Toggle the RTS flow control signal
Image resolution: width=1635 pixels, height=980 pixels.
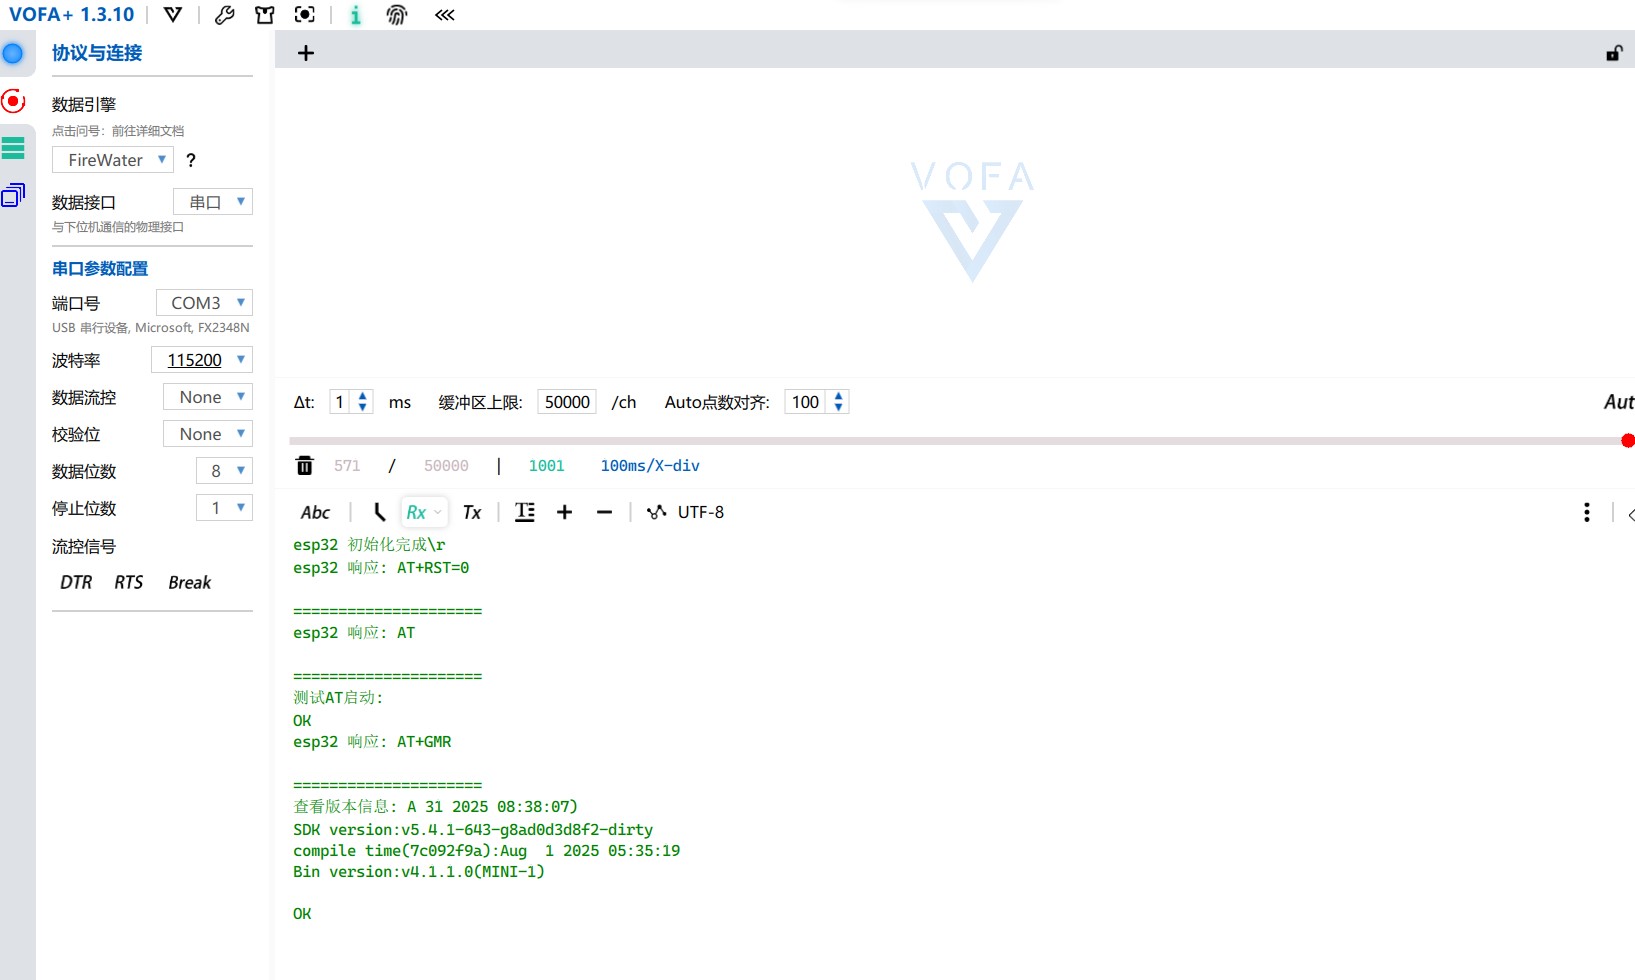pyautogui.click(x=129, y=582)
